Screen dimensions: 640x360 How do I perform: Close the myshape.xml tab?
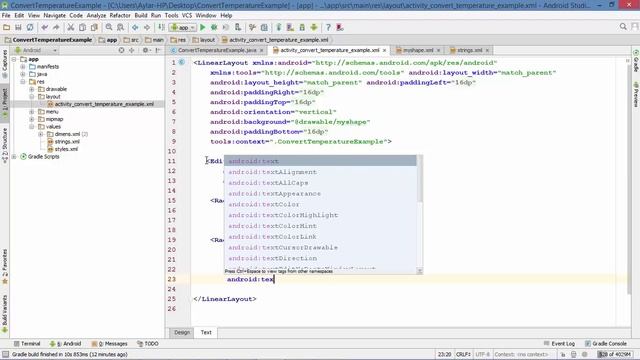tap(438, 50)
